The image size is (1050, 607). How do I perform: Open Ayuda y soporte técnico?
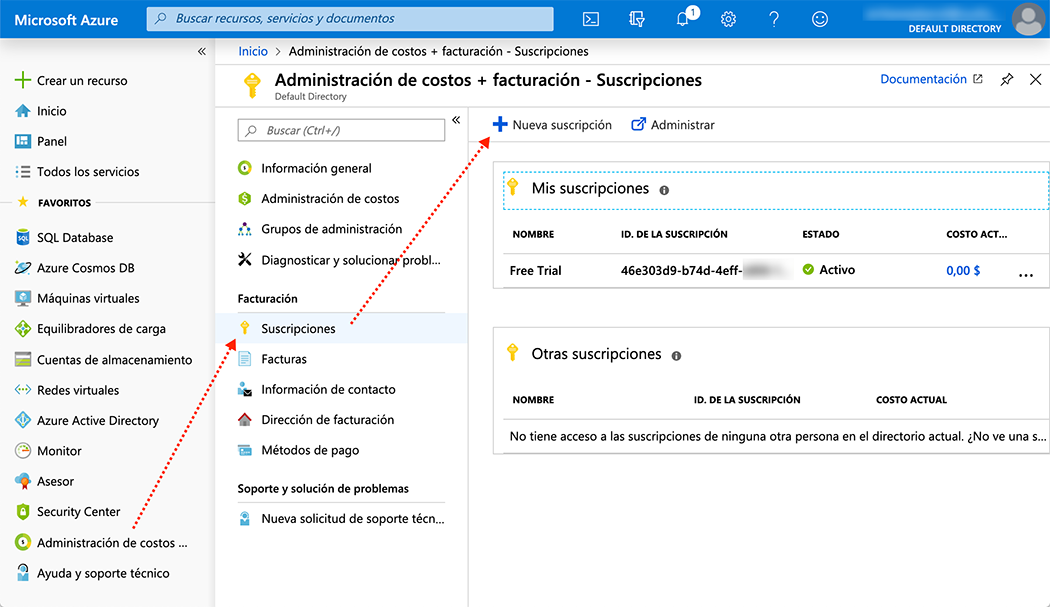pos(92,573)
